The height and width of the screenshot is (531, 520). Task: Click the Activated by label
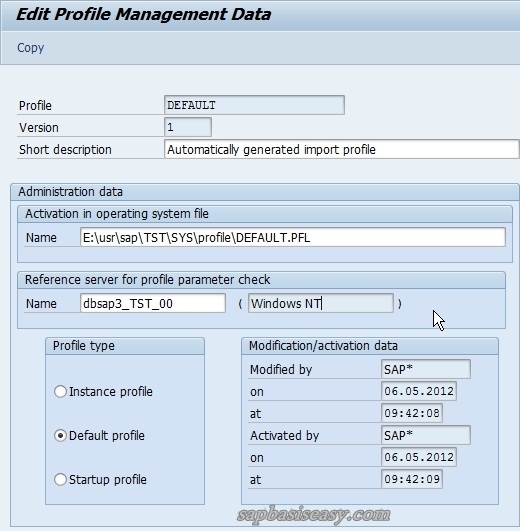click(x=285, y=436)
